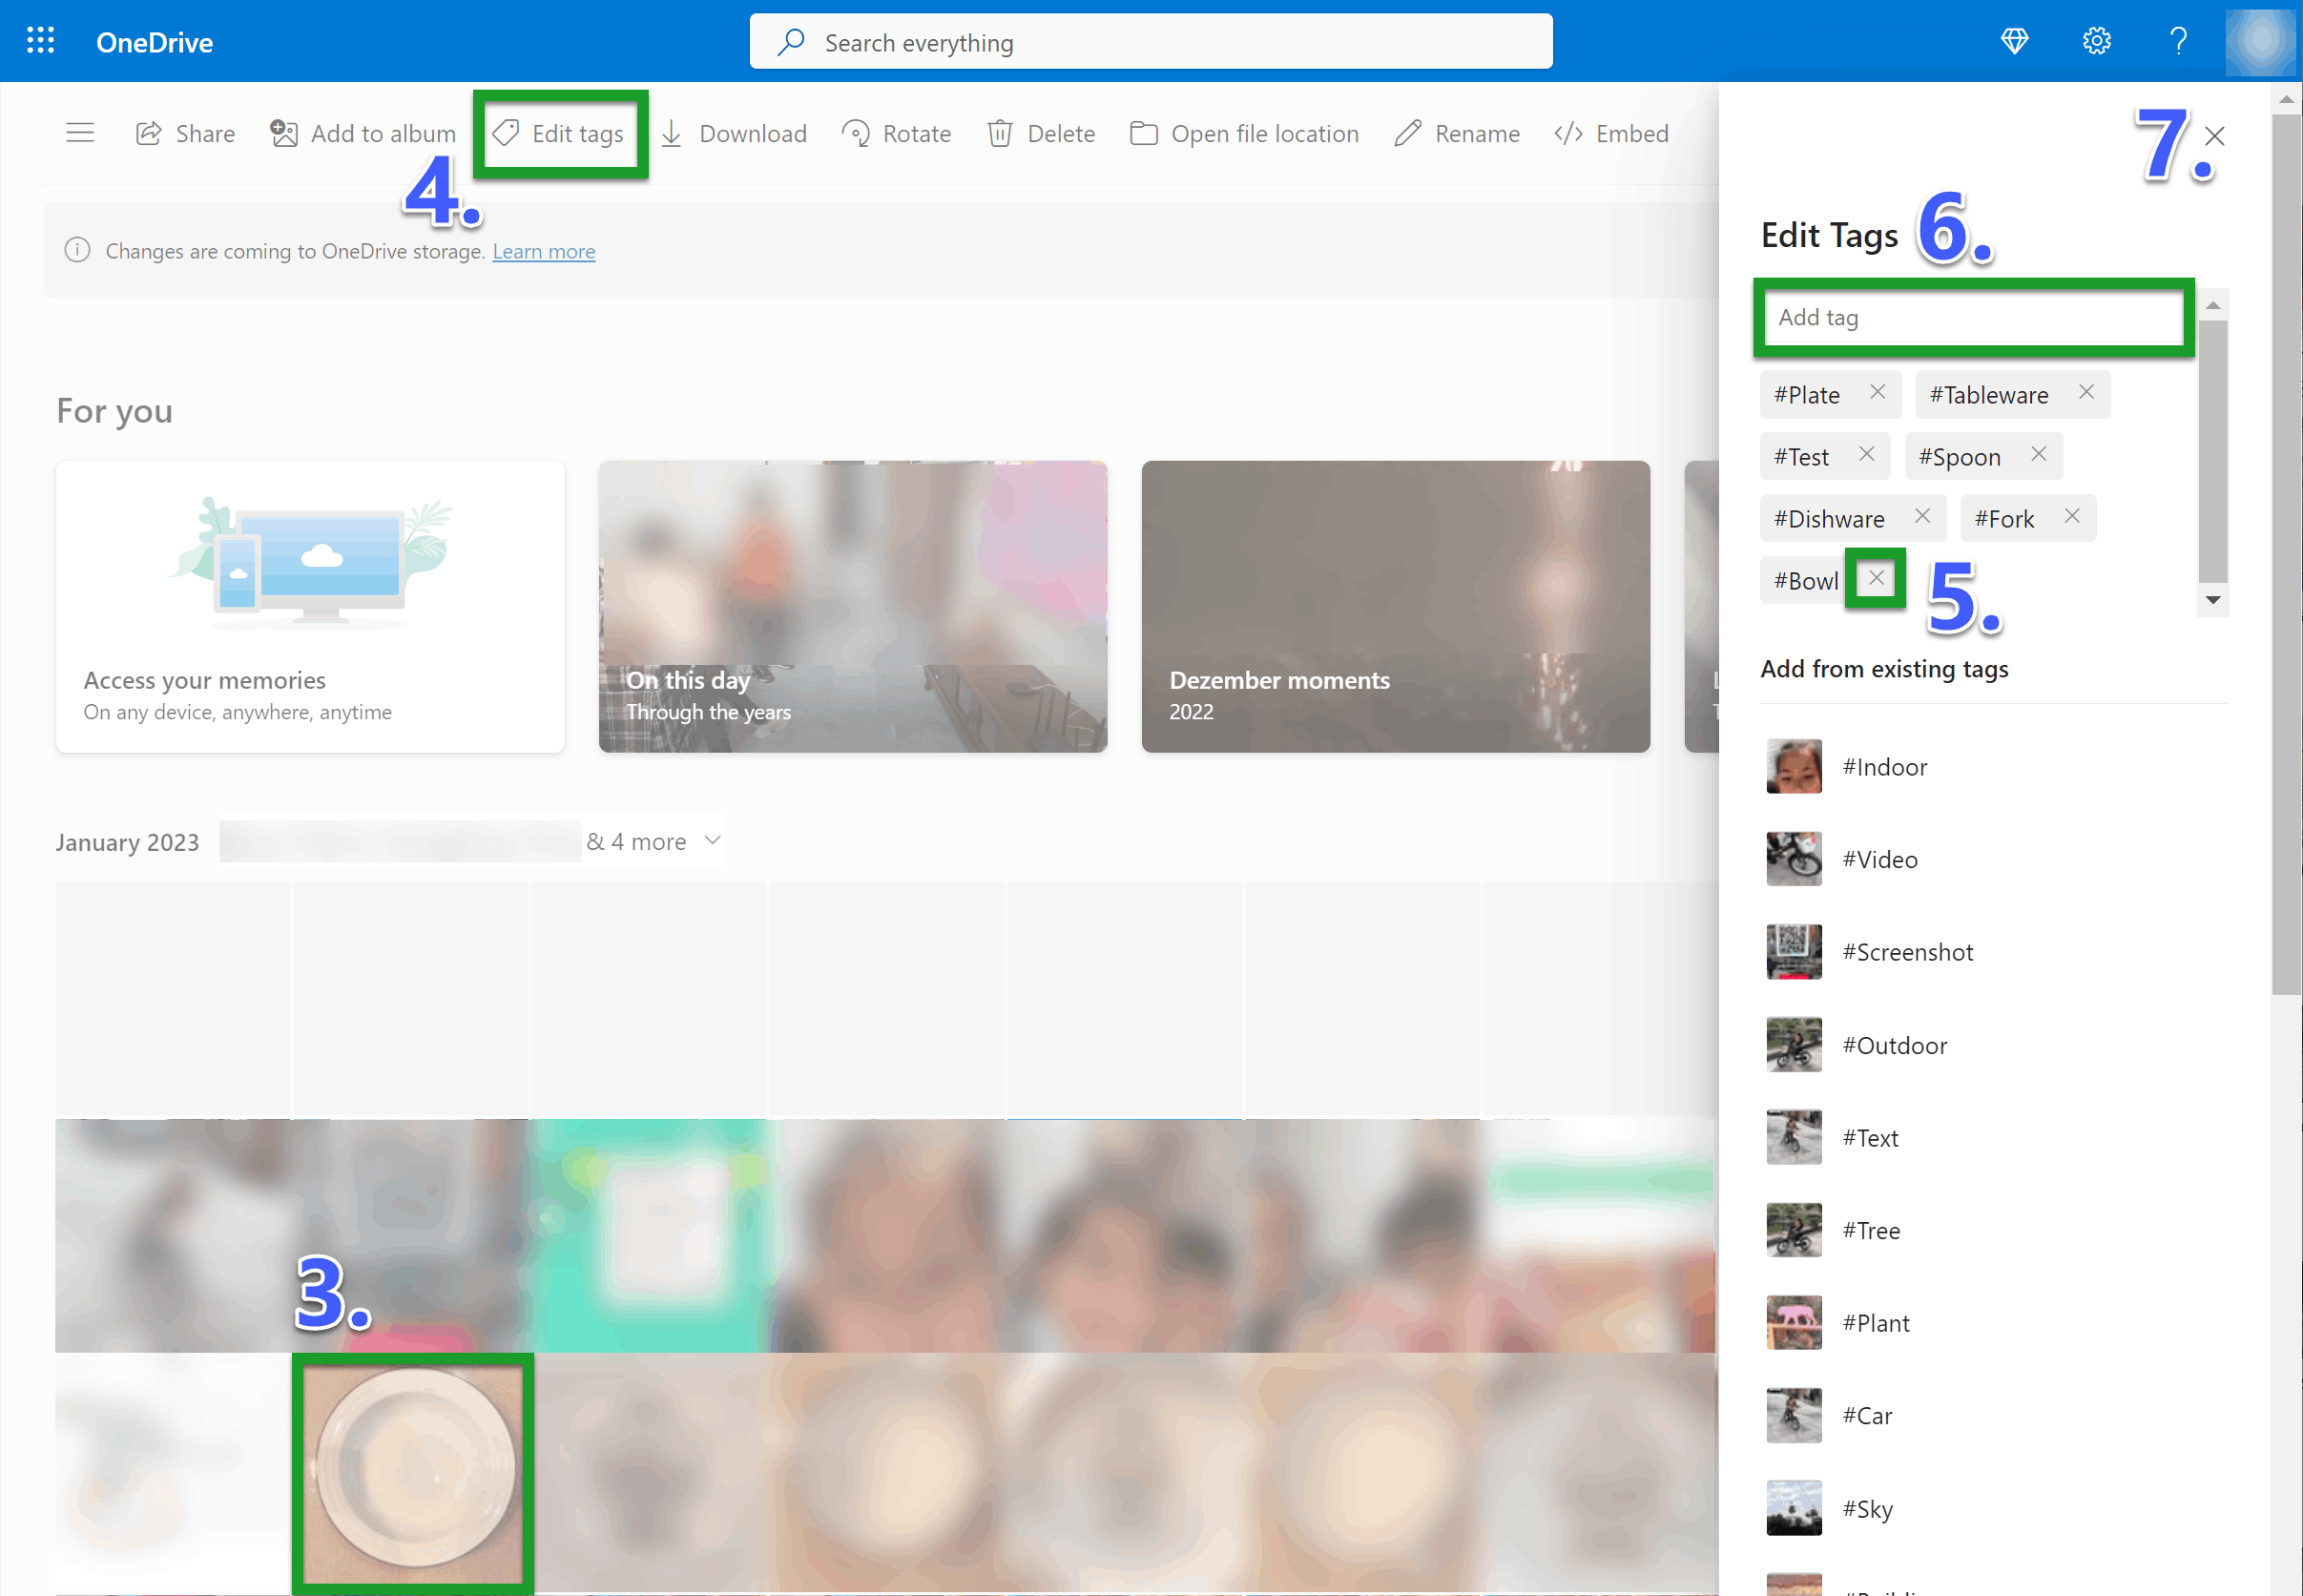Open the Settings gear

(2096, 41)
